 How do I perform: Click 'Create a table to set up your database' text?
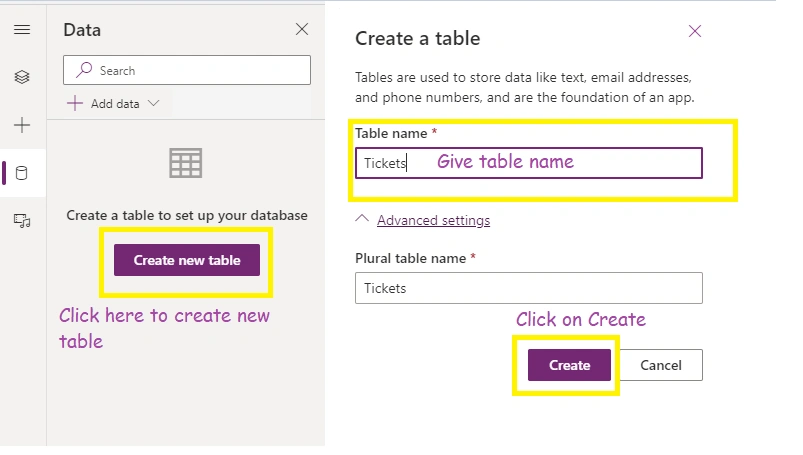[187, 215]
